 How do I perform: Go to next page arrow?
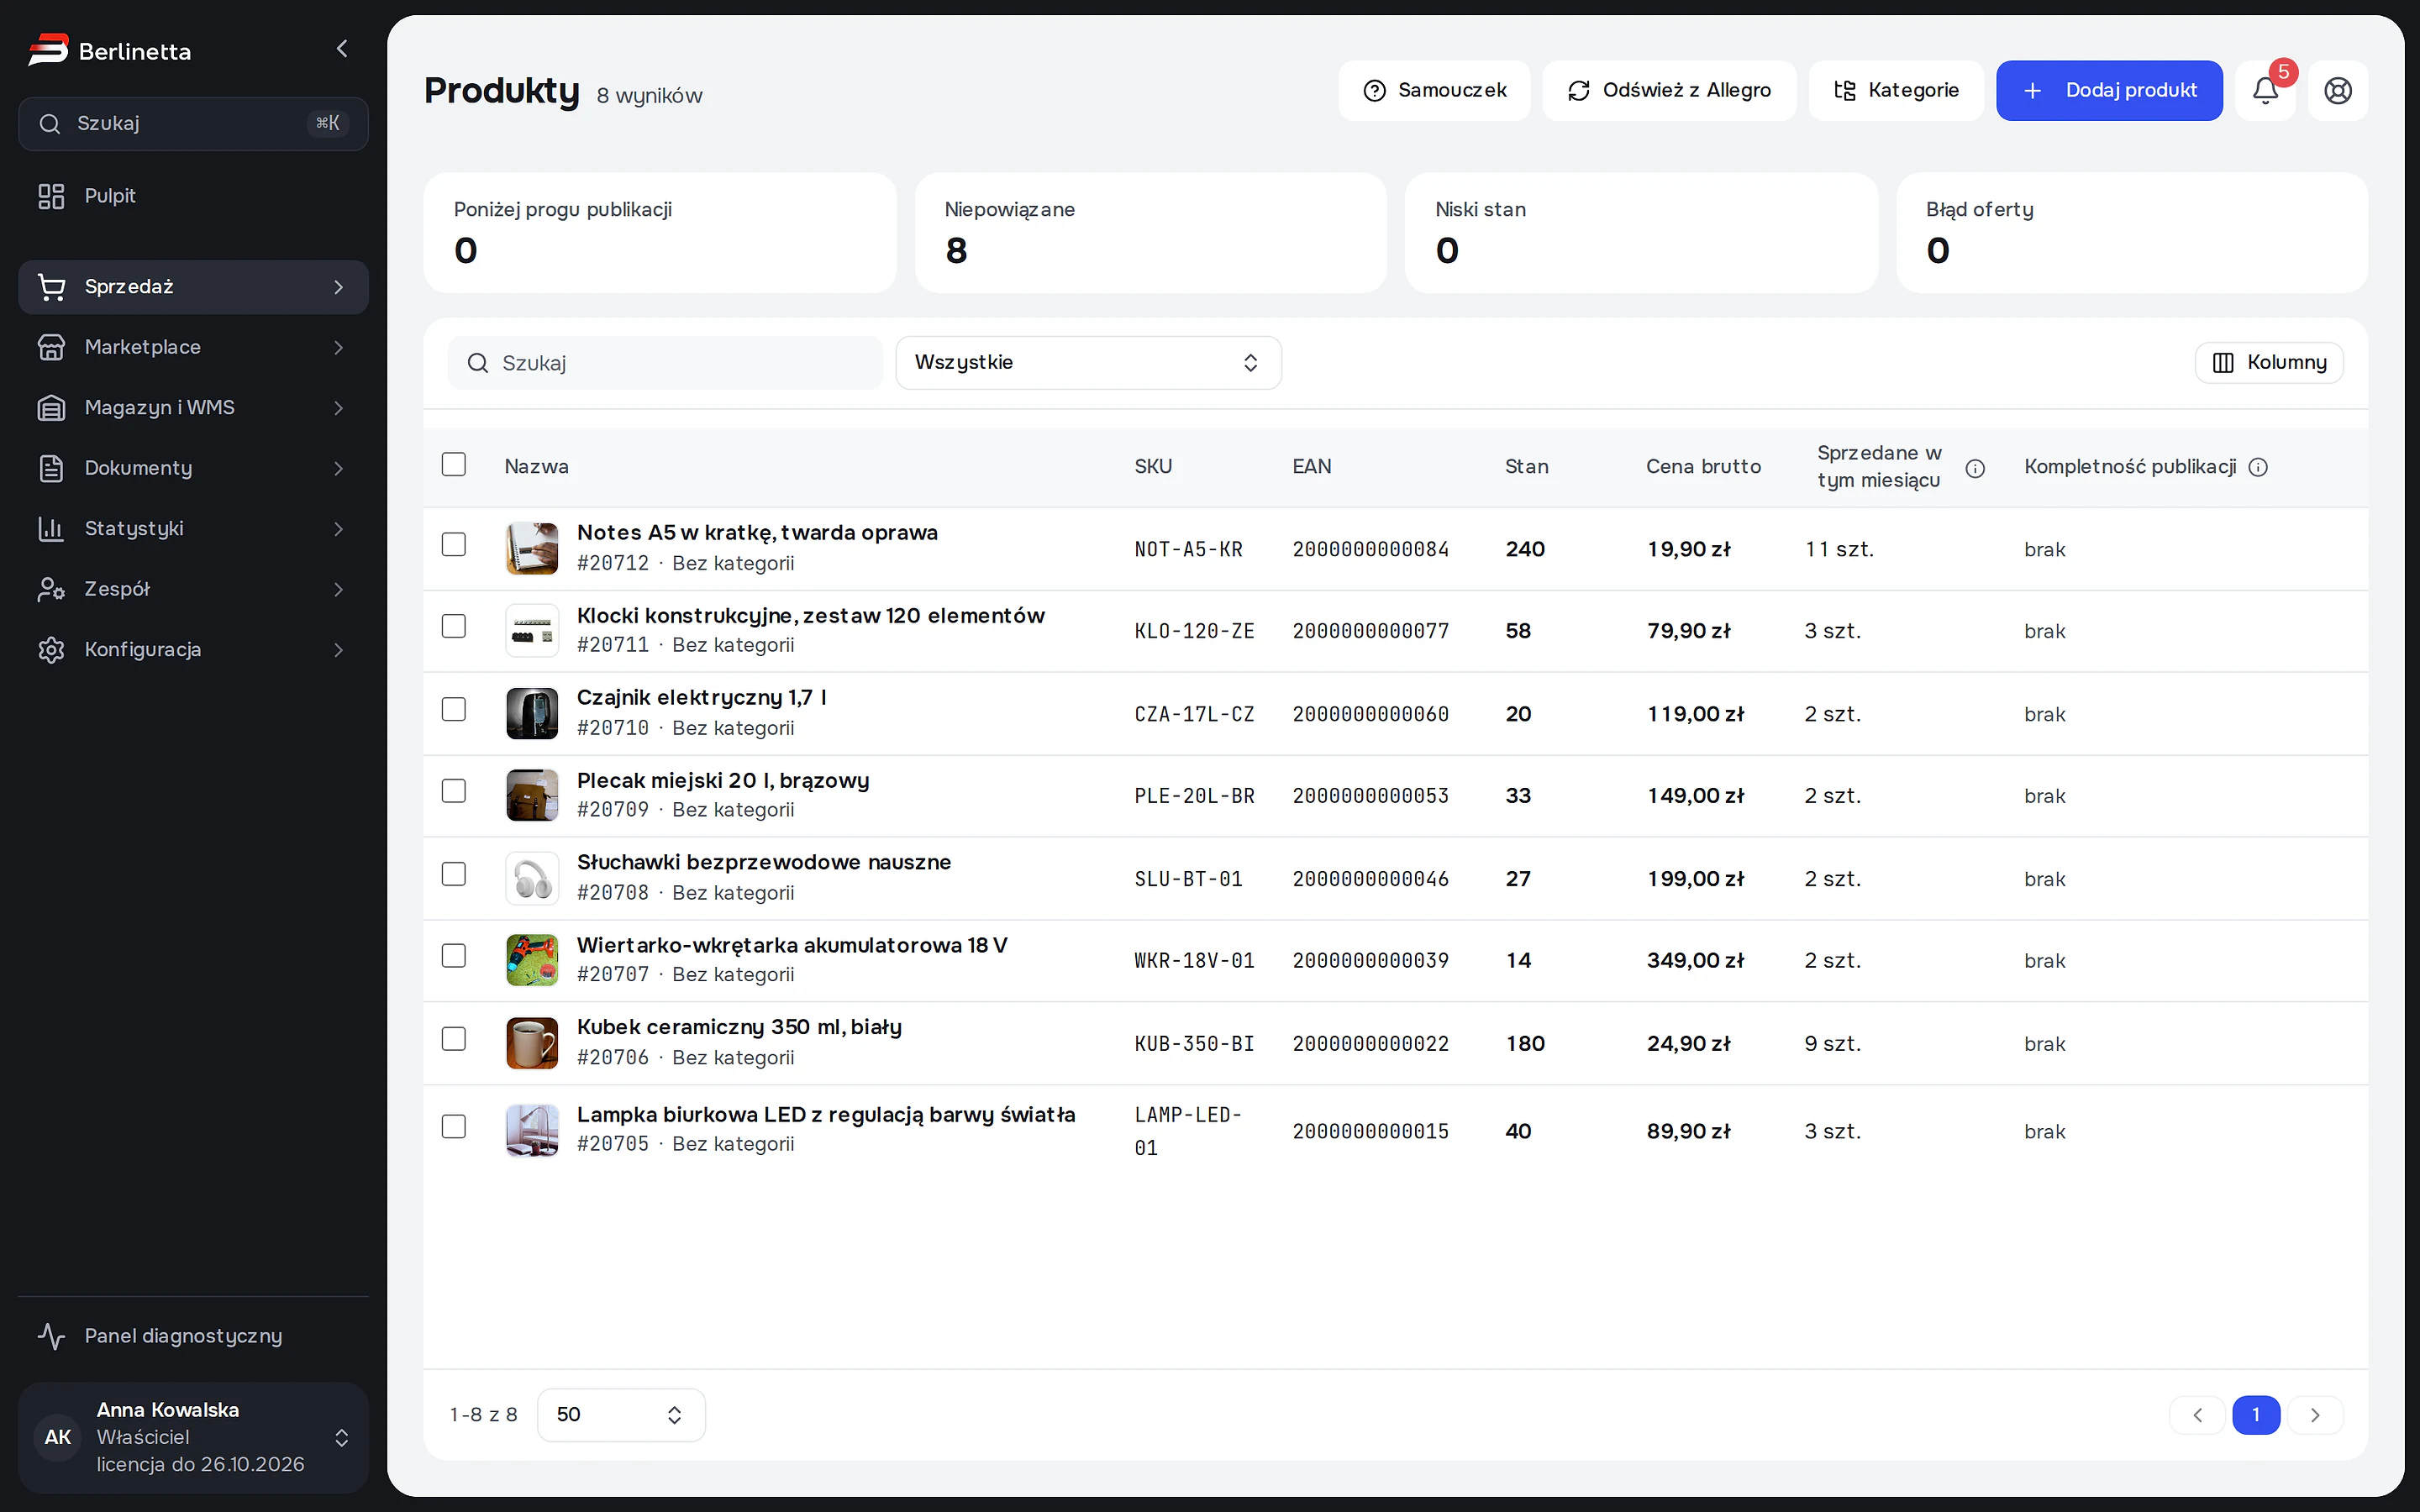(2315, 1415)
